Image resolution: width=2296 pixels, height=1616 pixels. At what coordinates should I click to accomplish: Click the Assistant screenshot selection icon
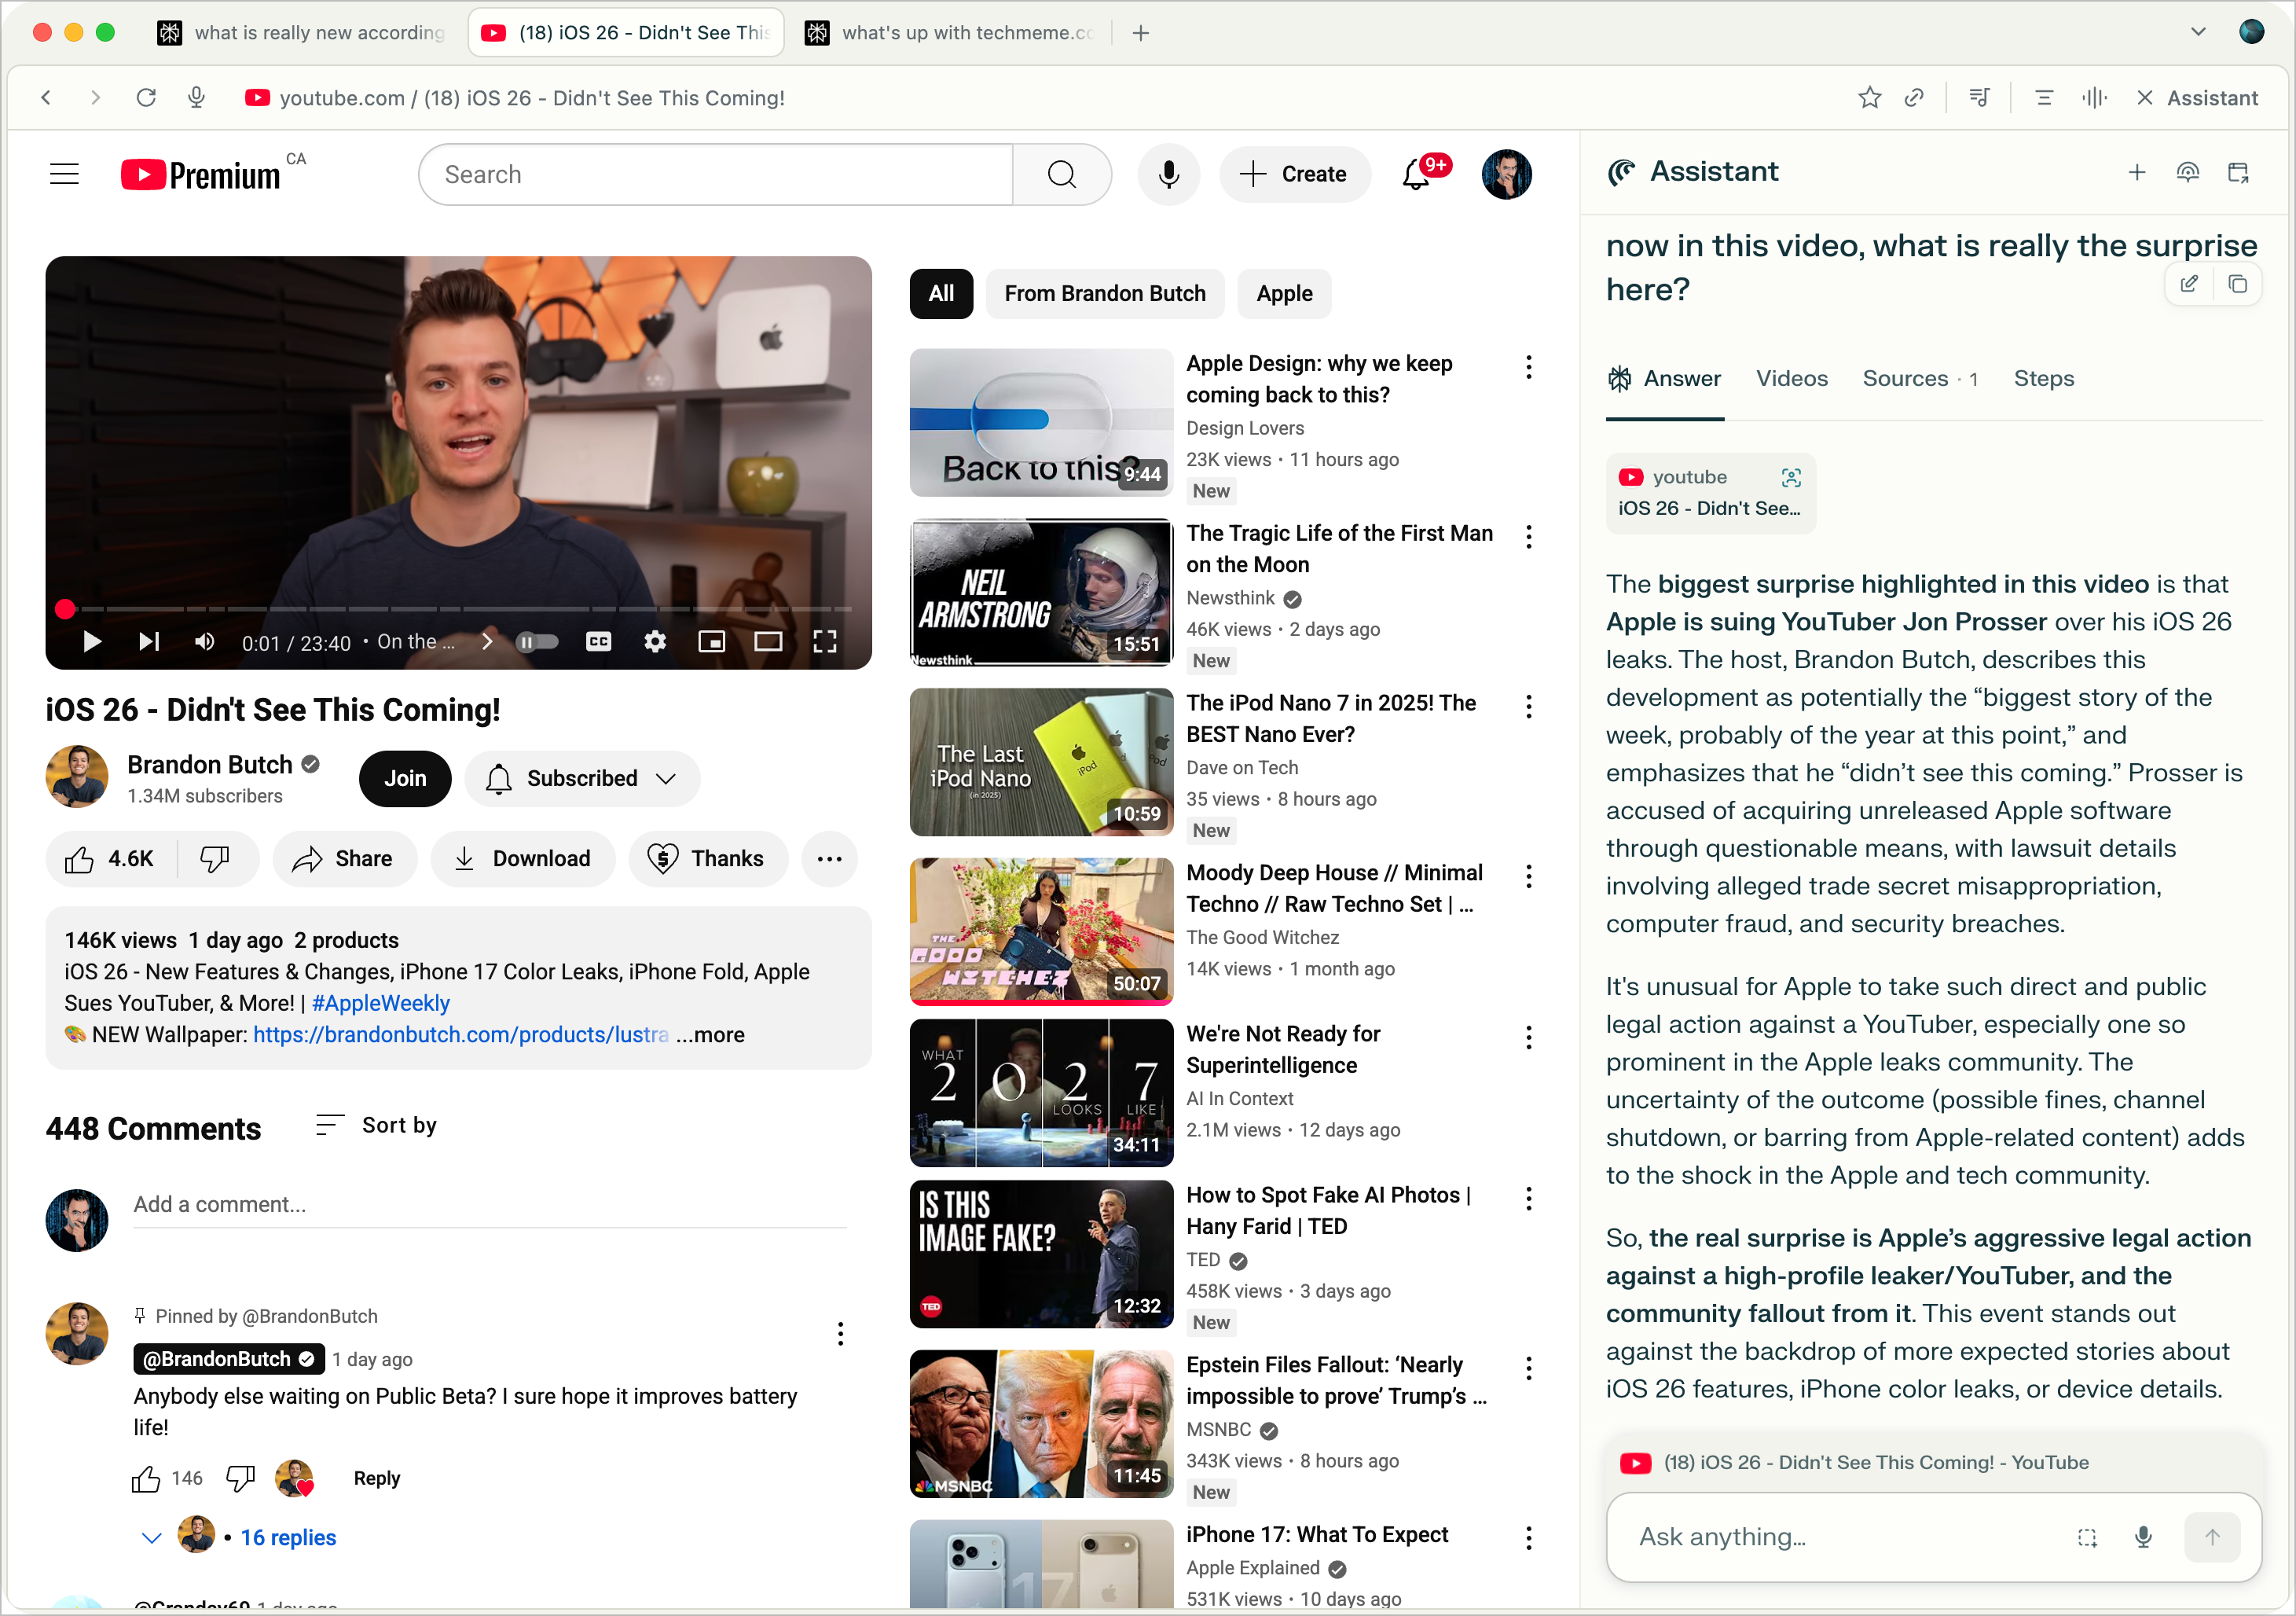(2087, 1537)
